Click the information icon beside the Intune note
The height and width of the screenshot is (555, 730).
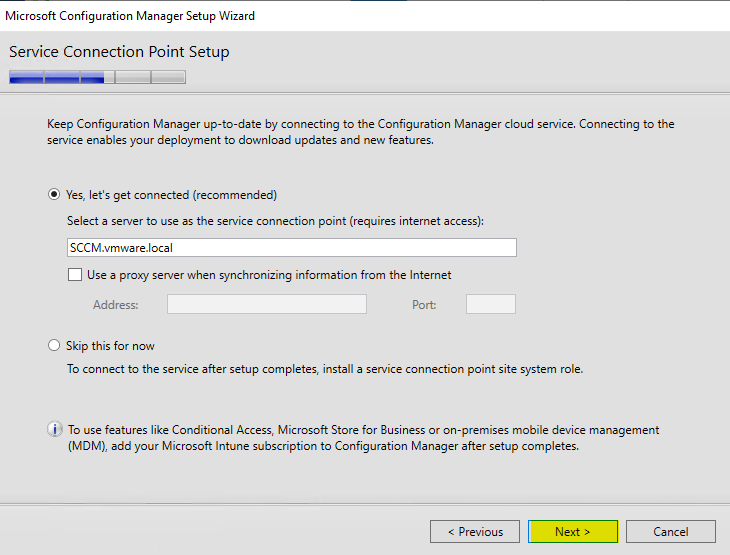(55, 429)
